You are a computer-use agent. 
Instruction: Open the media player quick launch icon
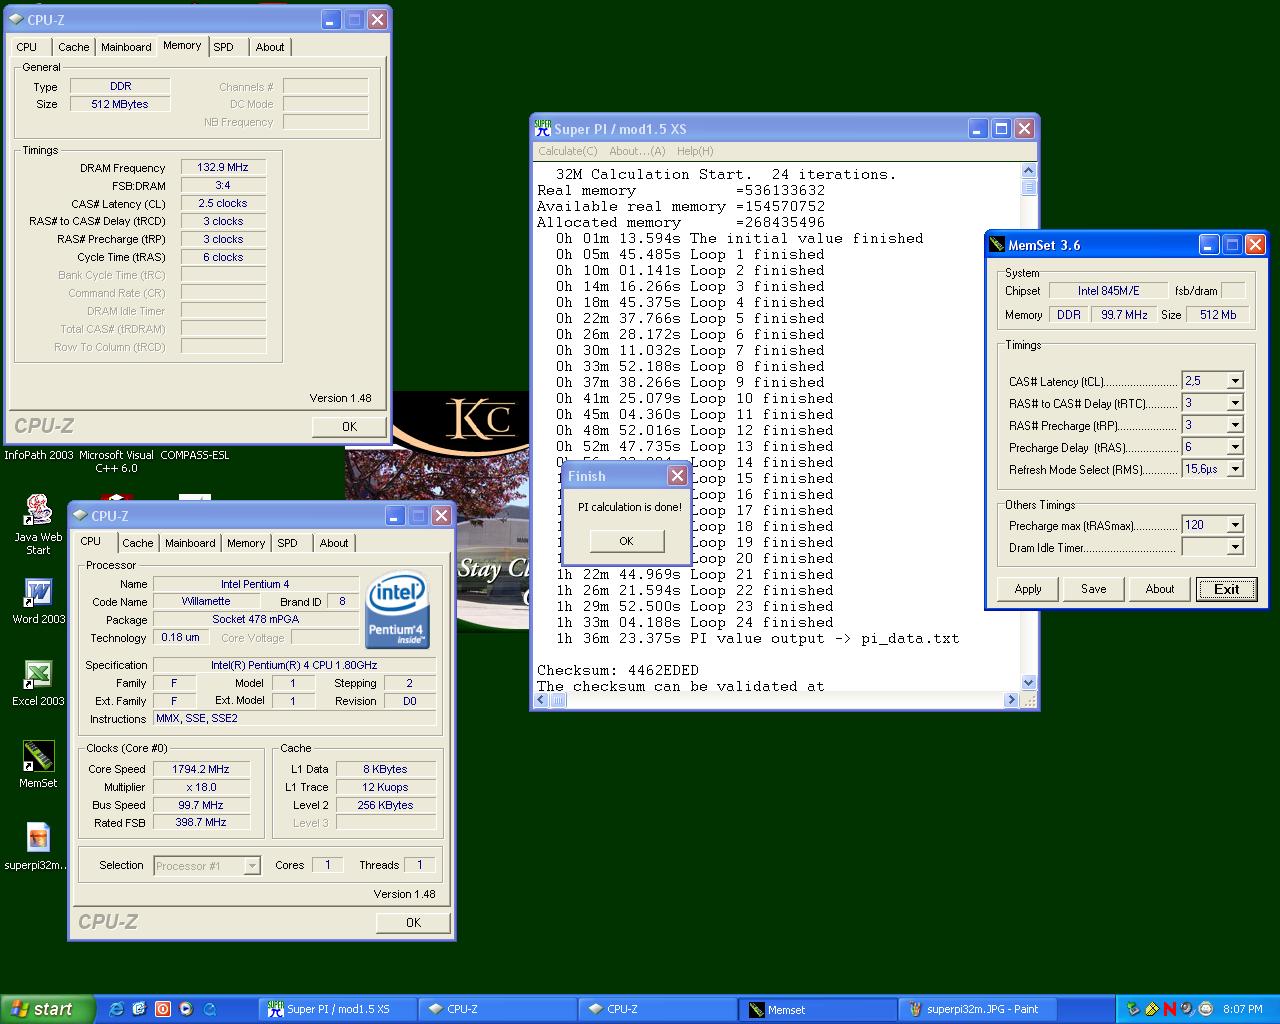185,1009
